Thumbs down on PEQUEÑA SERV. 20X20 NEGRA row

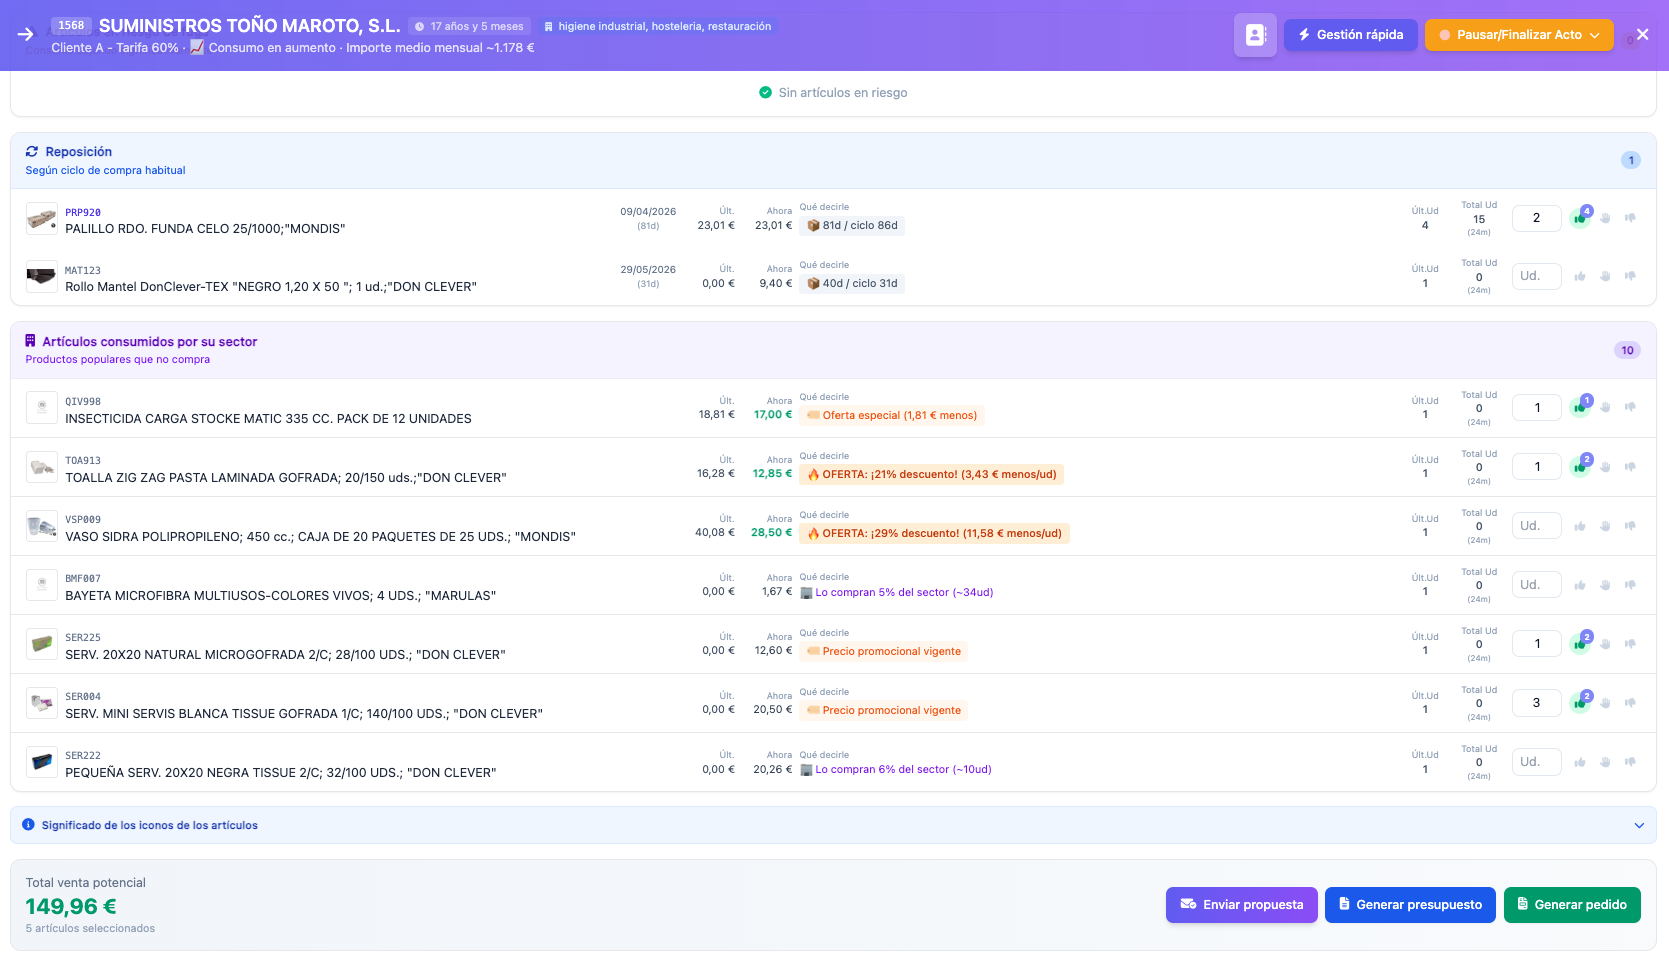[1630, 762]
